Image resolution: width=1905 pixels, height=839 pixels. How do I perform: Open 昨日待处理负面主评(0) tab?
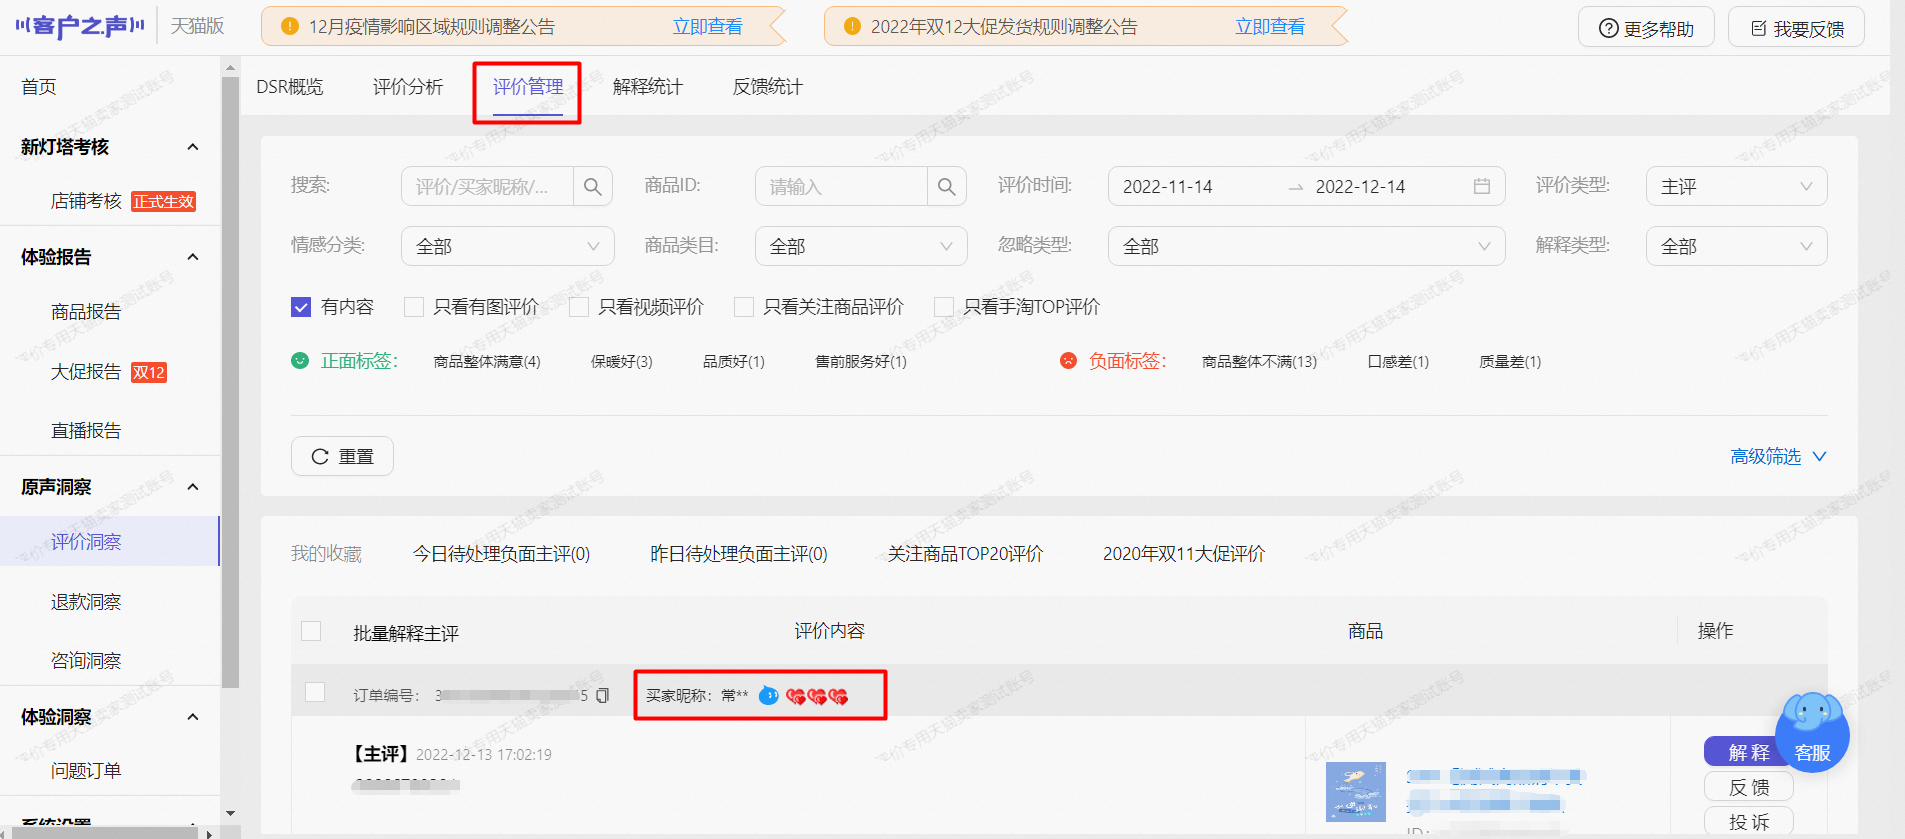point(739,554)
